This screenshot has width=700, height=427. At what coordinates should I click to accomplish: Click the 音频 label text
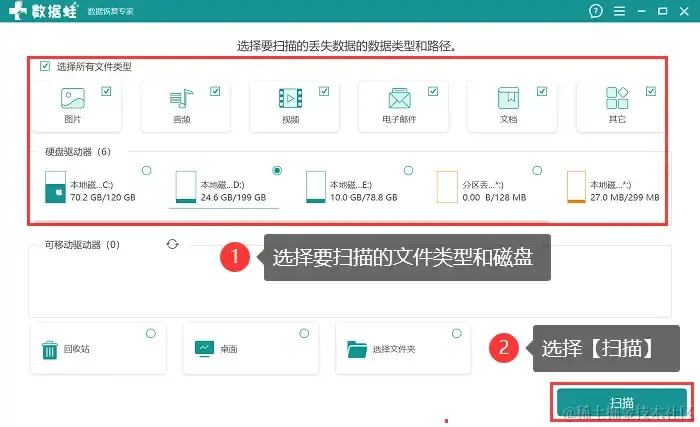[181, 119]
